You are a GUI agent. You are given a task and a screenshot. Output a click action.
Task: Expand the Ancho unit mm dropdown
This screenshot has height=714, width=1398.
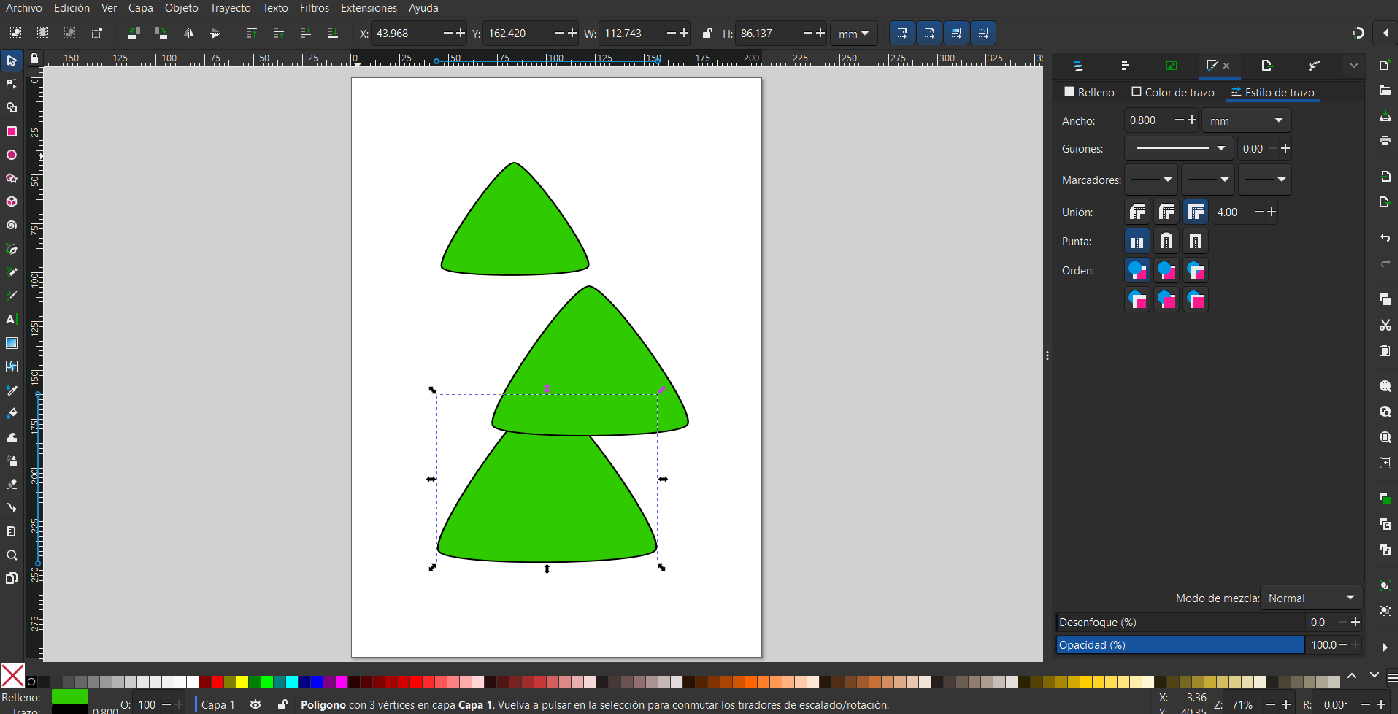[1246, 121]
